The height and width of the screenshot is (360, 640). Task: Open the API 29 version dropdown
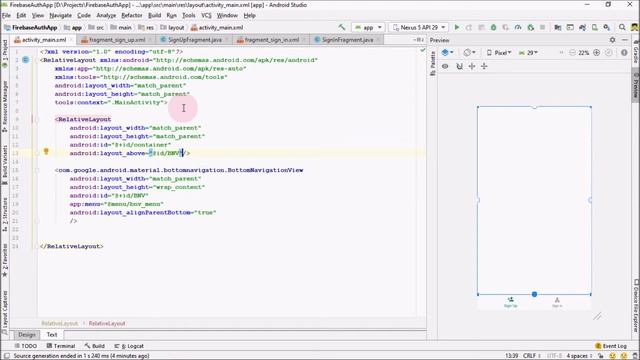click(528, 53)
